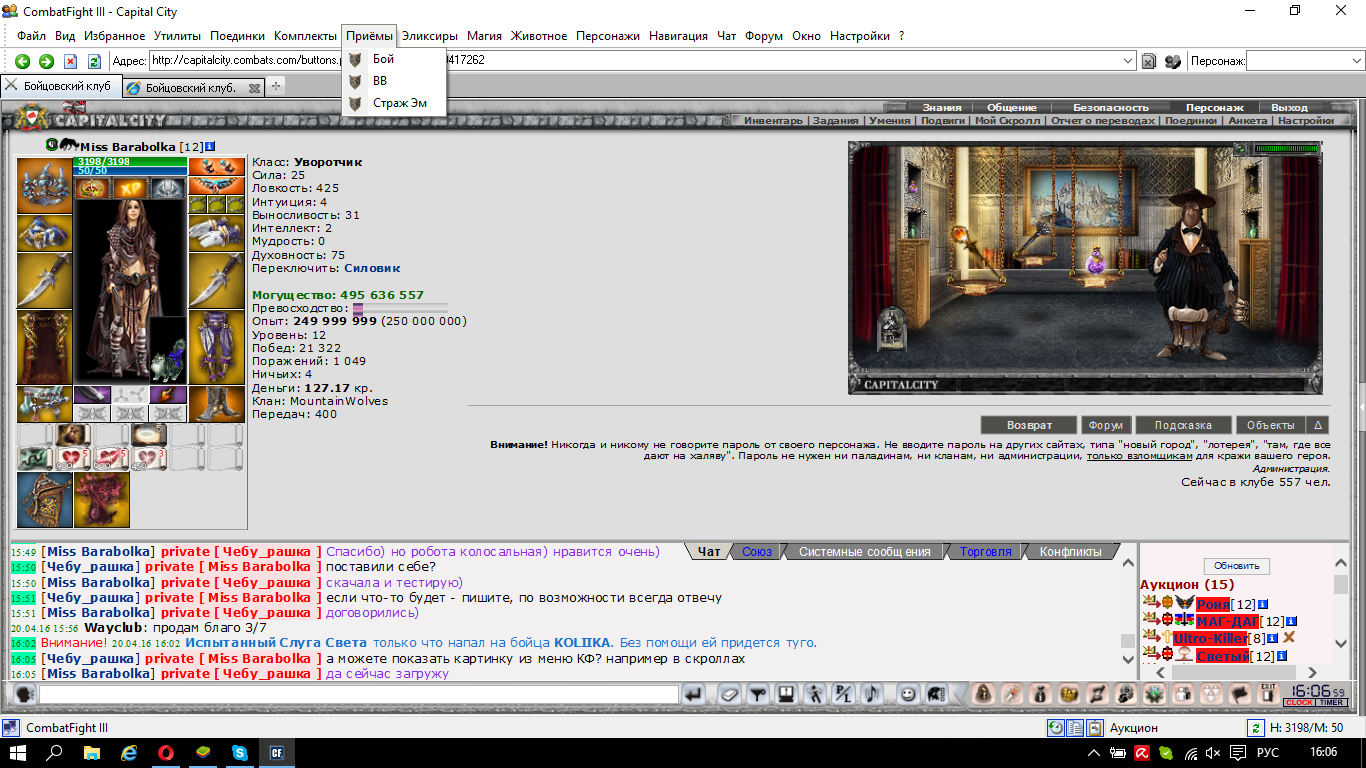
Task: Click the Выход section tab
Action: [x=1289, y=107]
